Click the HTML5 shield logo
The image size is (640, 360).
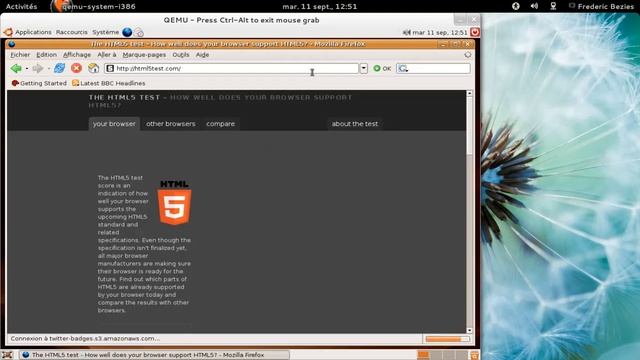pos(174,202)
